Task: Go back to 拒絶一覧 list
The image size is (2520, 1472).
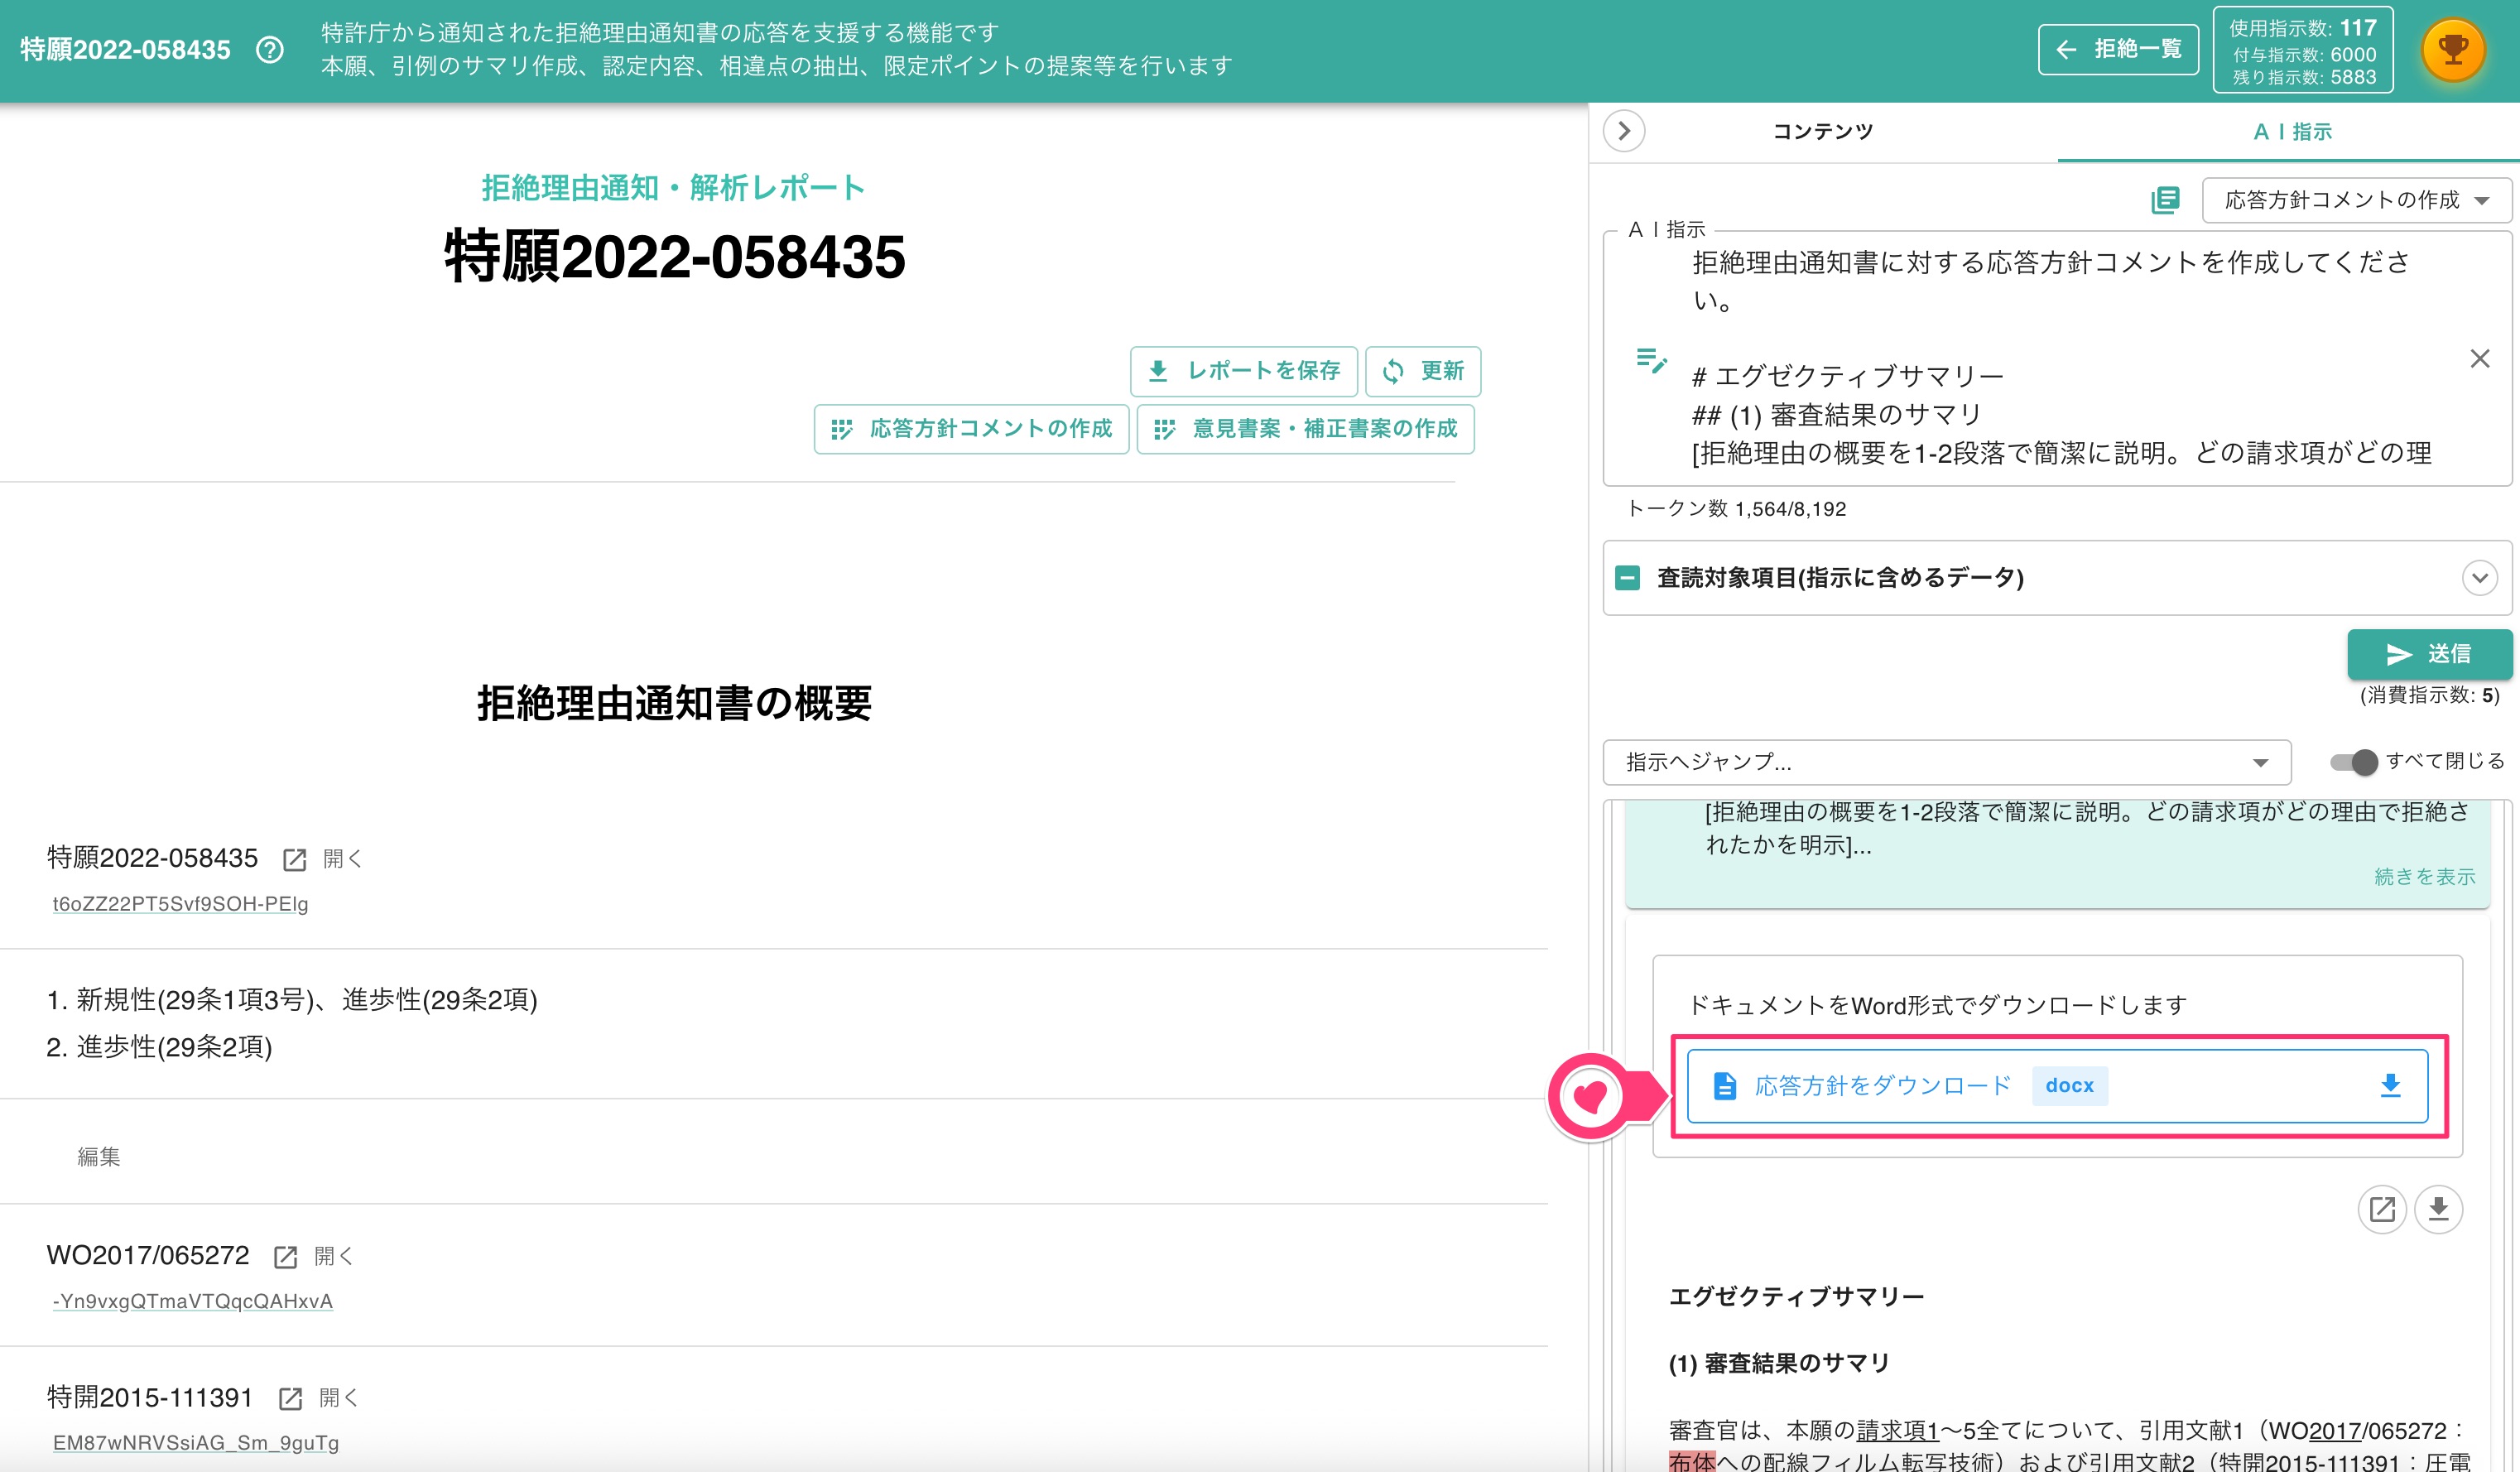Action: tap(2118, 49)
